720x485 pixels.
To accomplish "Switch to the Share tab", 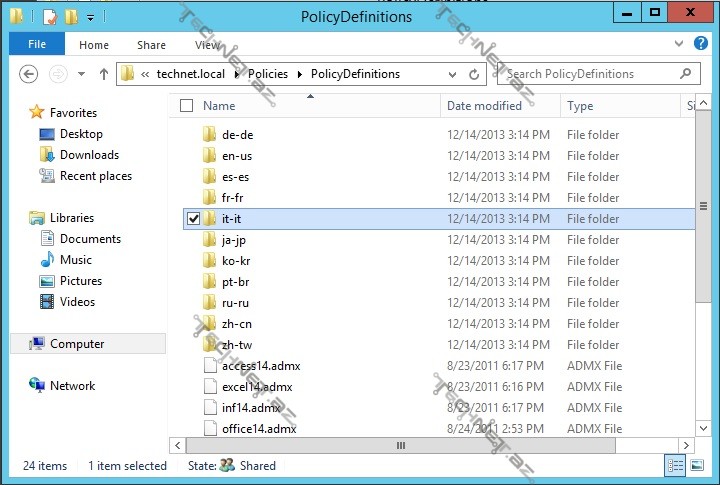I will coord(152,45).
